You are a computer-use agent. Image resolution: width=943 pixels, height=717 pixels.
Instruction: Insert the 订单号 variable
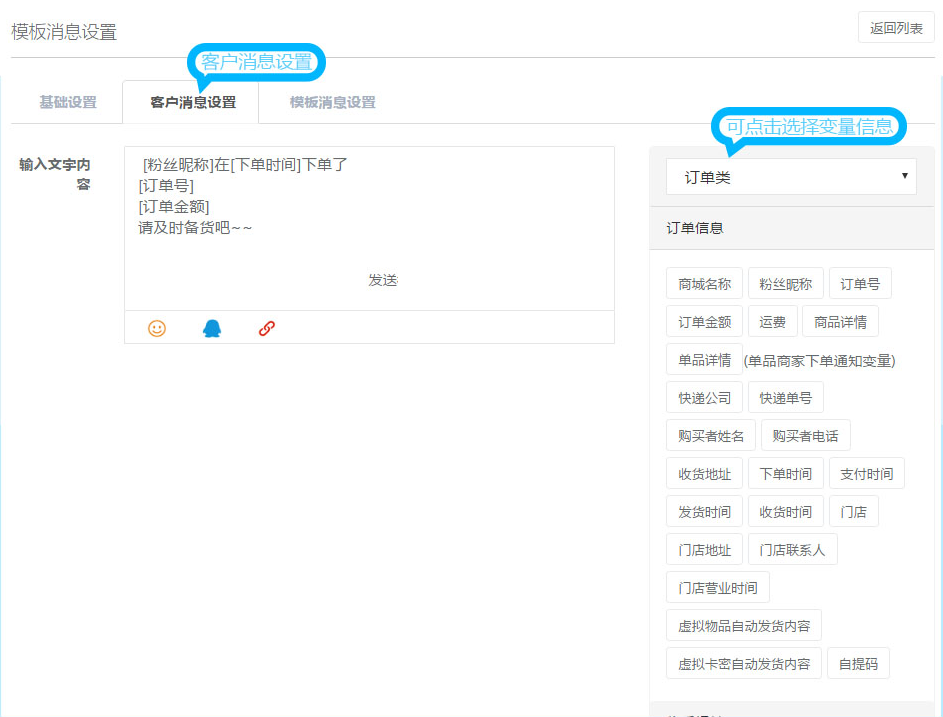pyautogui.click(x=860, y=284)
